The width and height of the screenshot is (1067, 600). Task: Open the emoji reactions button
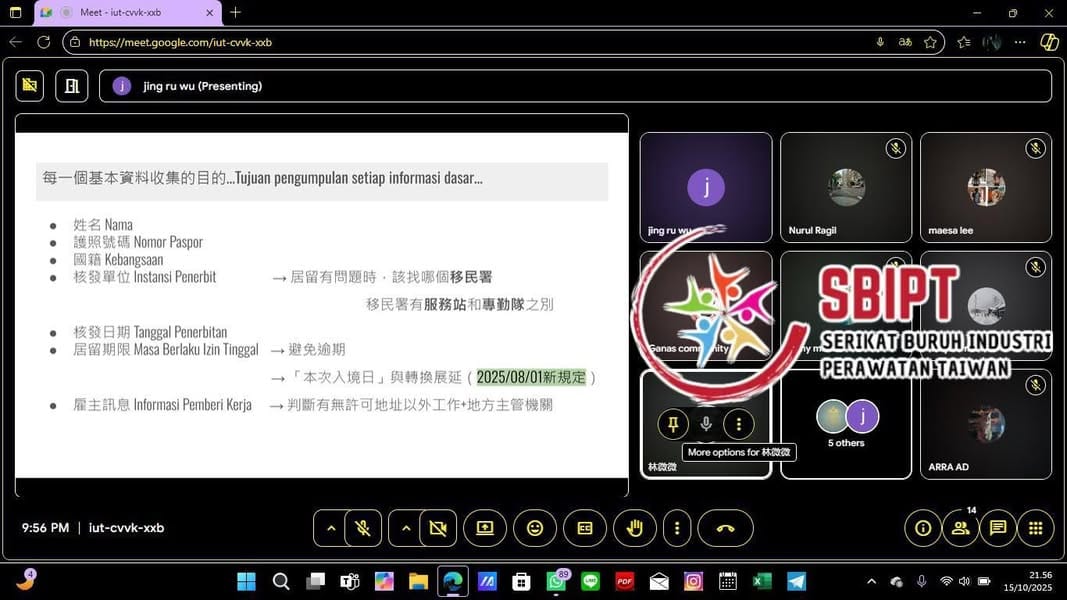tap(535, 528)
